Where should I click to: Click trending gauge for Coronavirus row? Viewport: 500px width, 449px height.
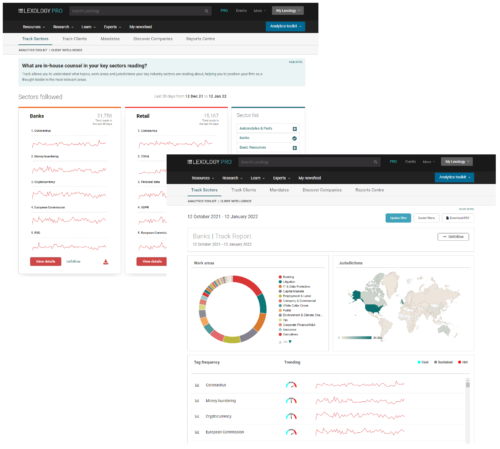coord(291,385)
